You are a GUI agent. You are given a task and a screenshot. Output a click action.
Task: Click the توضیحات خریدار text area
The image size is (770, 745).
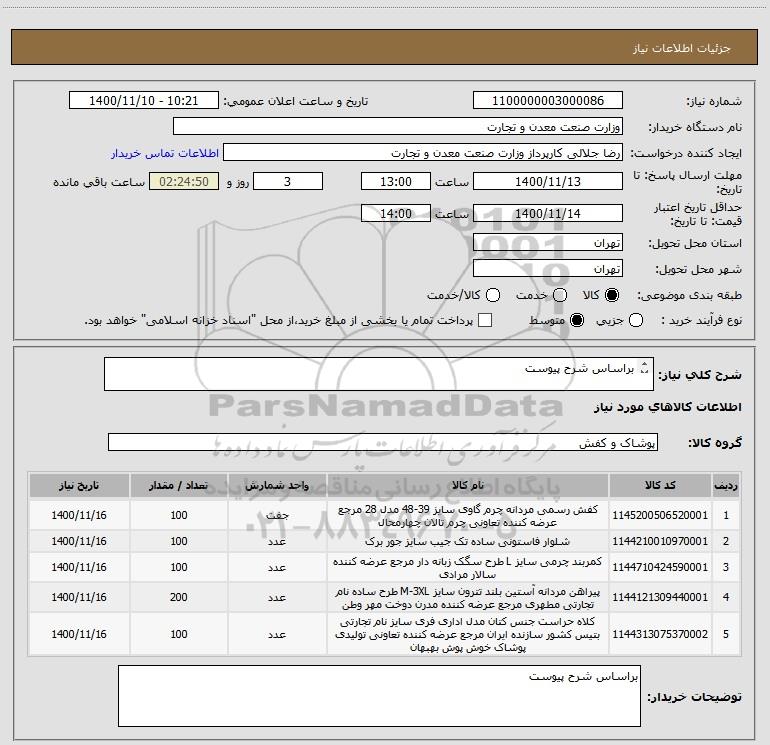(x=379, y=696)
